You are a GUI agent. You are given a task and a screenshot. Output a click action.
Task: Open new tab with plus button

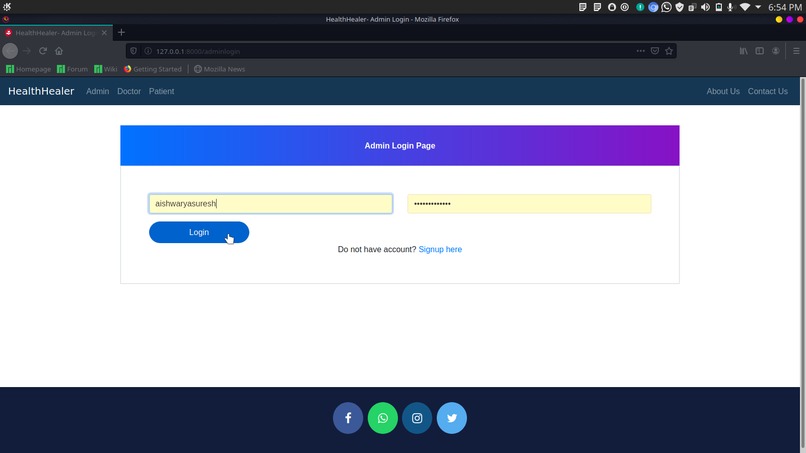[x=121, y=32]
